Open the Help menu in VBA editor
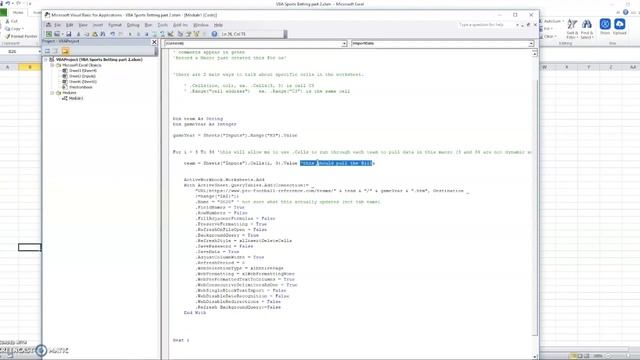The width and height of the screenshot is (640, 360). (218, 25)
